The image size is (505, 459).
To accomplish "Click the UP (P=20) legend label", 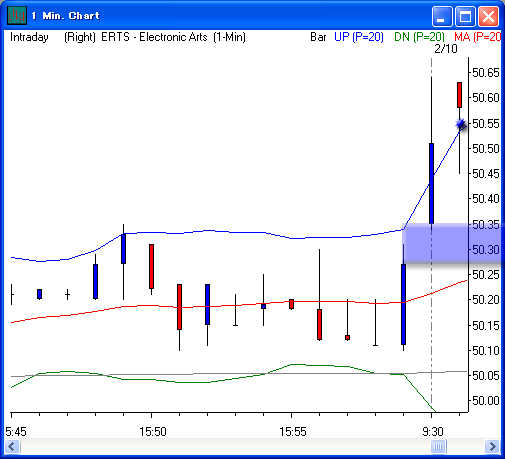I will [359, 37].
